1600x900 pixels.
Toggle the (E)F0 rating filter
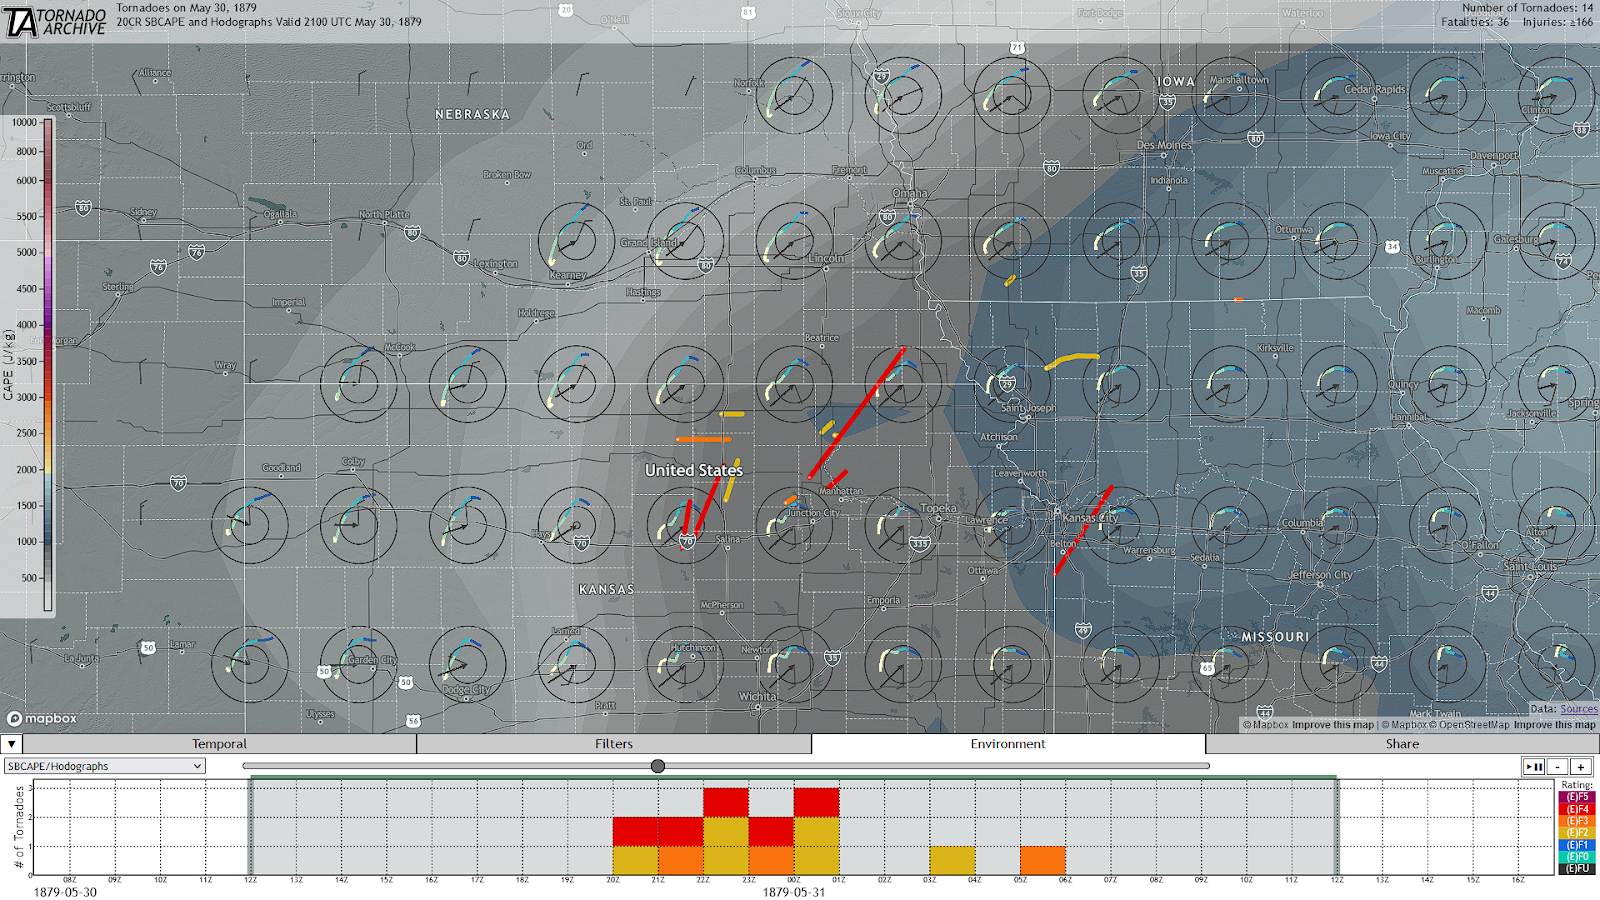click(x=1576, y=857)
